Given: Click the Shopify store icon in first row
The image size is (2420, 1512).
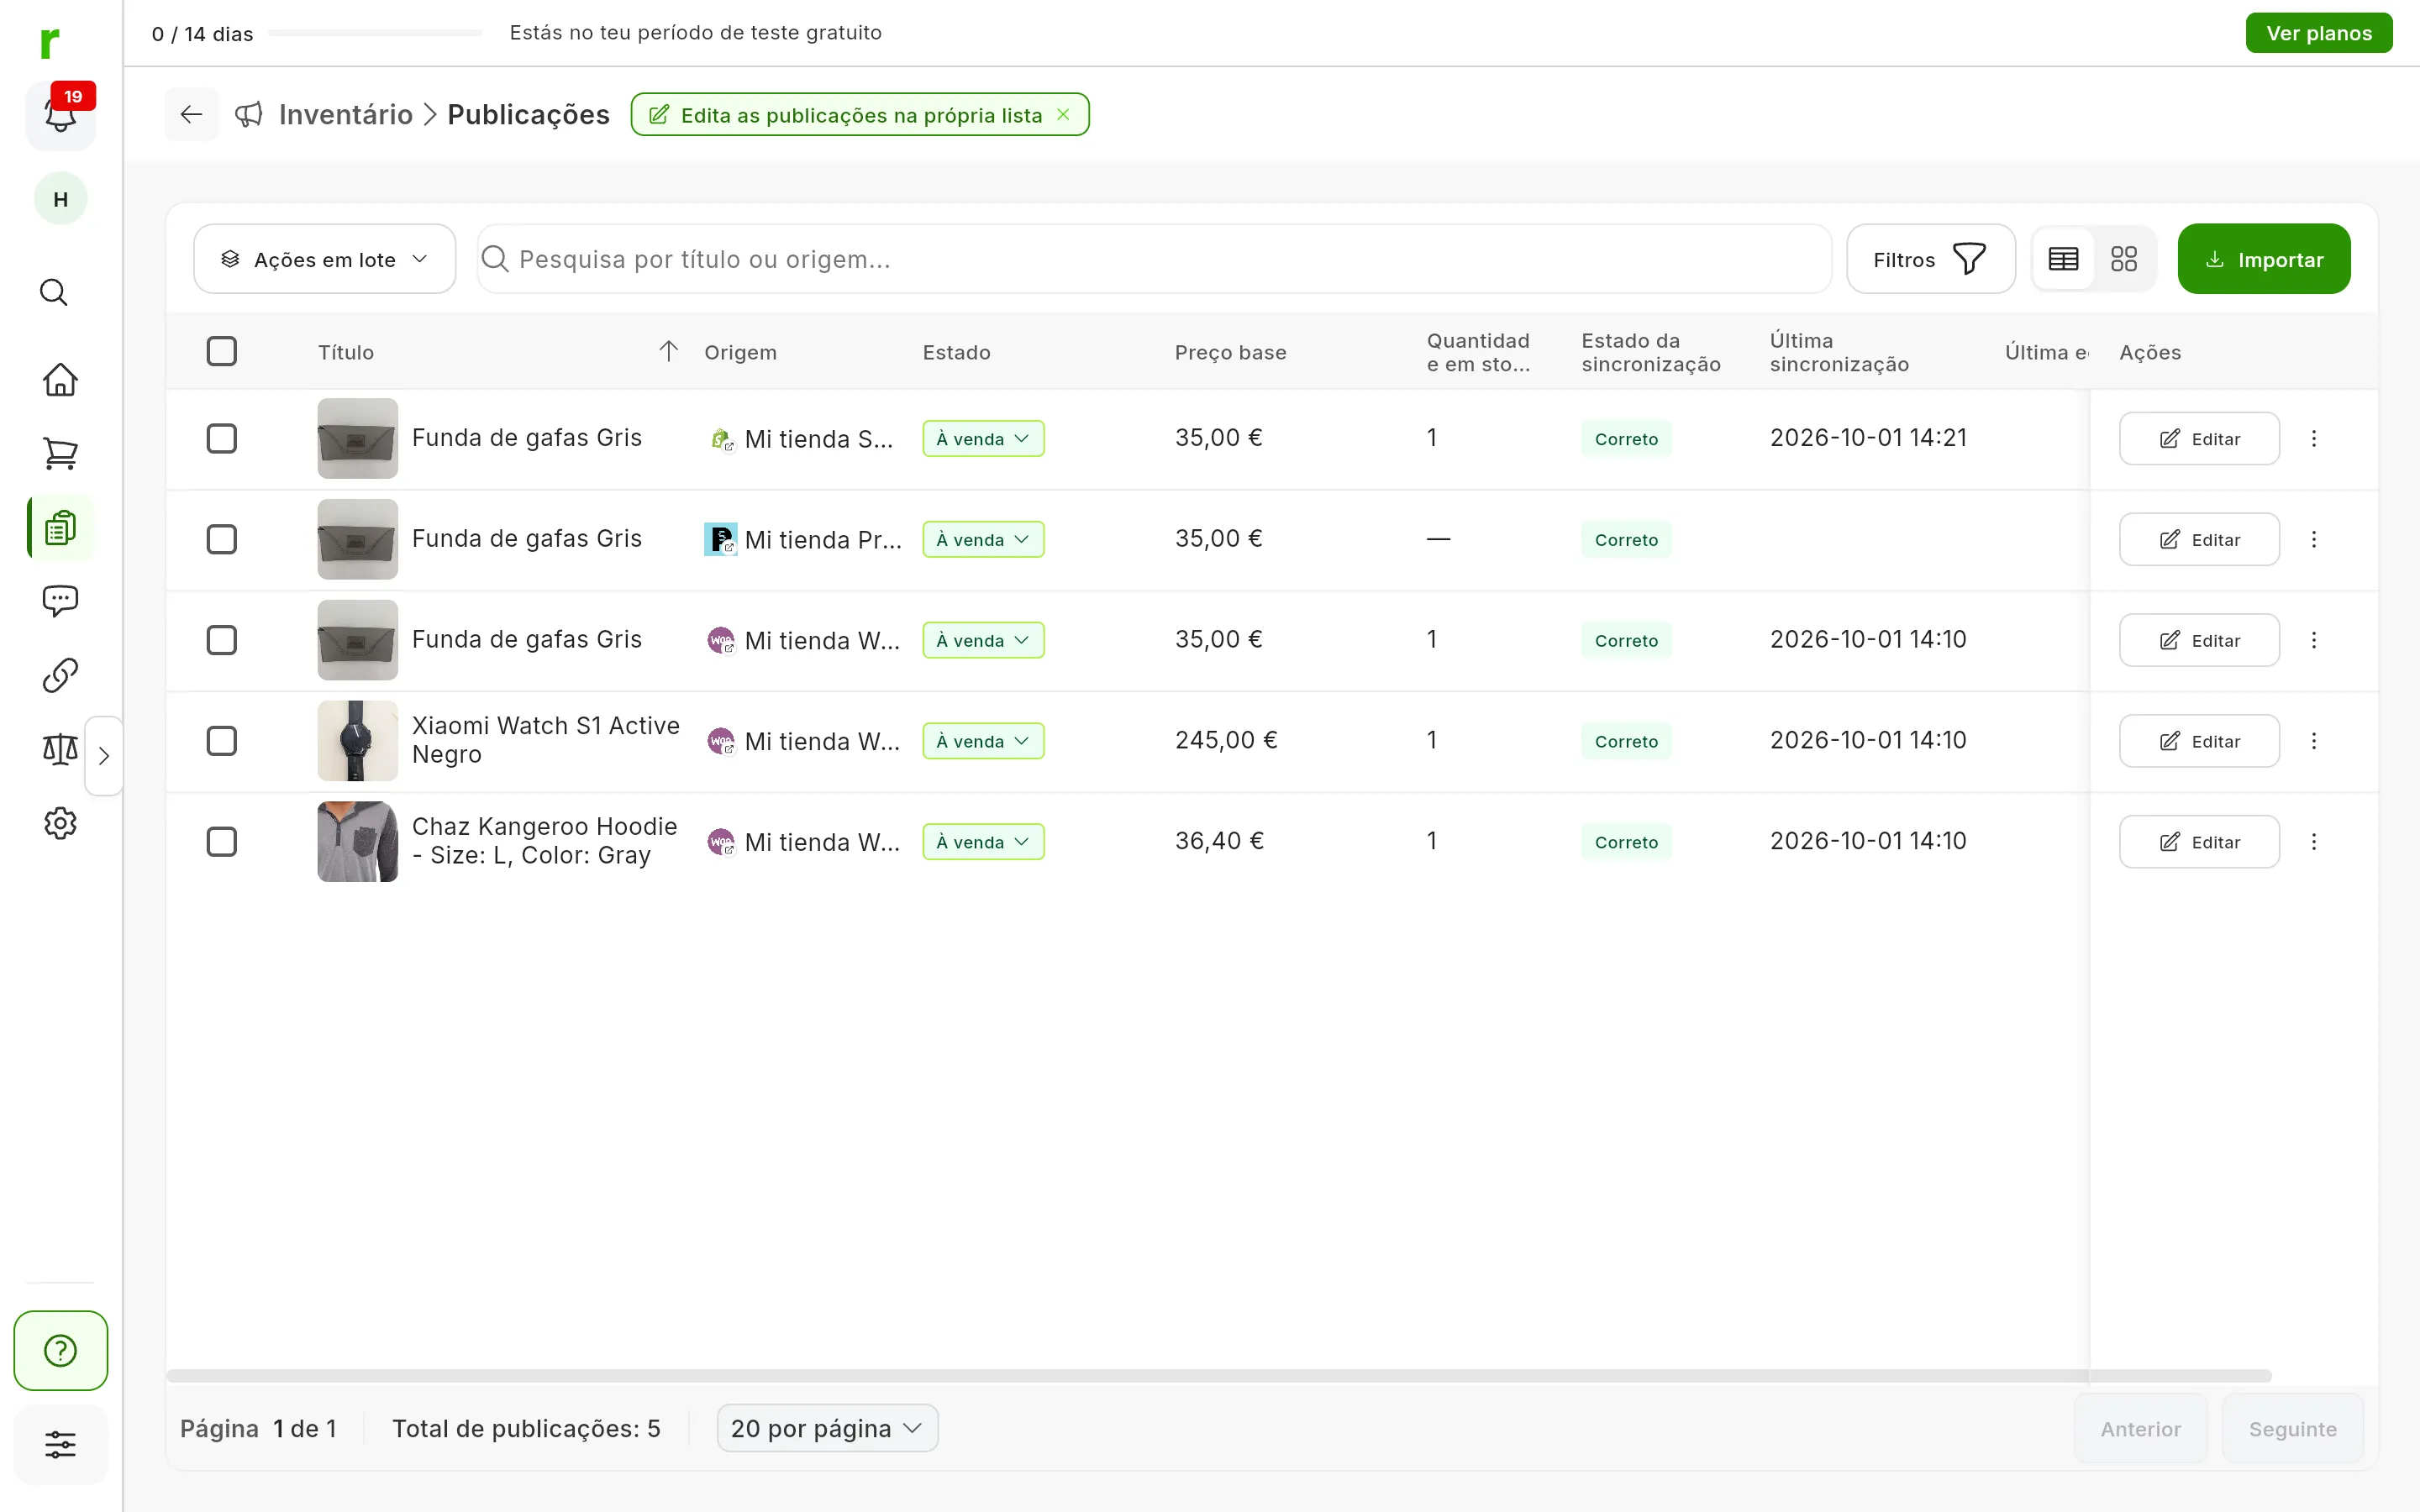Looking at the screenshot, I should [721, 438].
